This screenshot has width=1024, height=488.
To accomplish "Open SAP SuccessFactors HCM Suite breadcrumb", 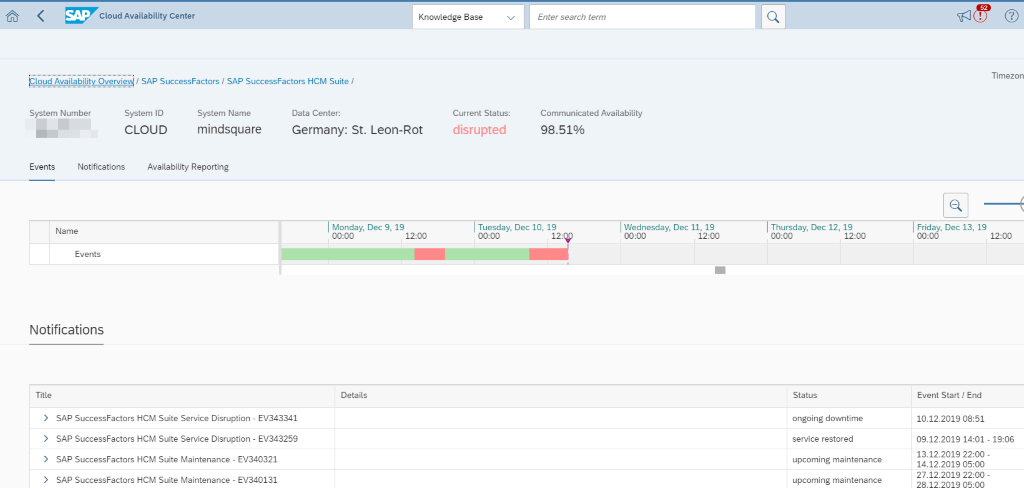I will [287, 82].
